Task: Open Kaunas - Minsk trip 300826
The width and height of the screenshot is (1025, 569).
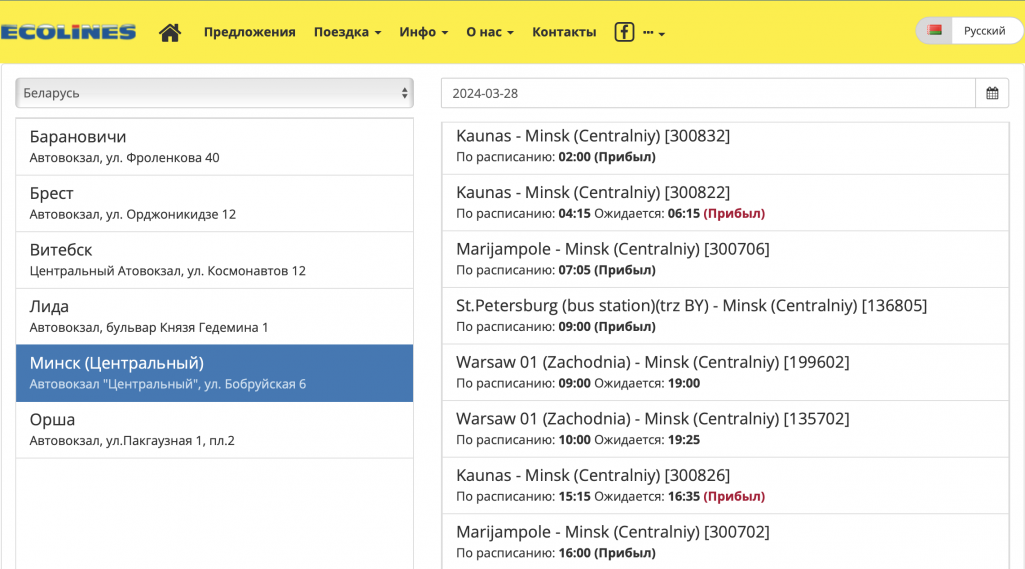Action: pyautogui.click(x=726, y=485)
